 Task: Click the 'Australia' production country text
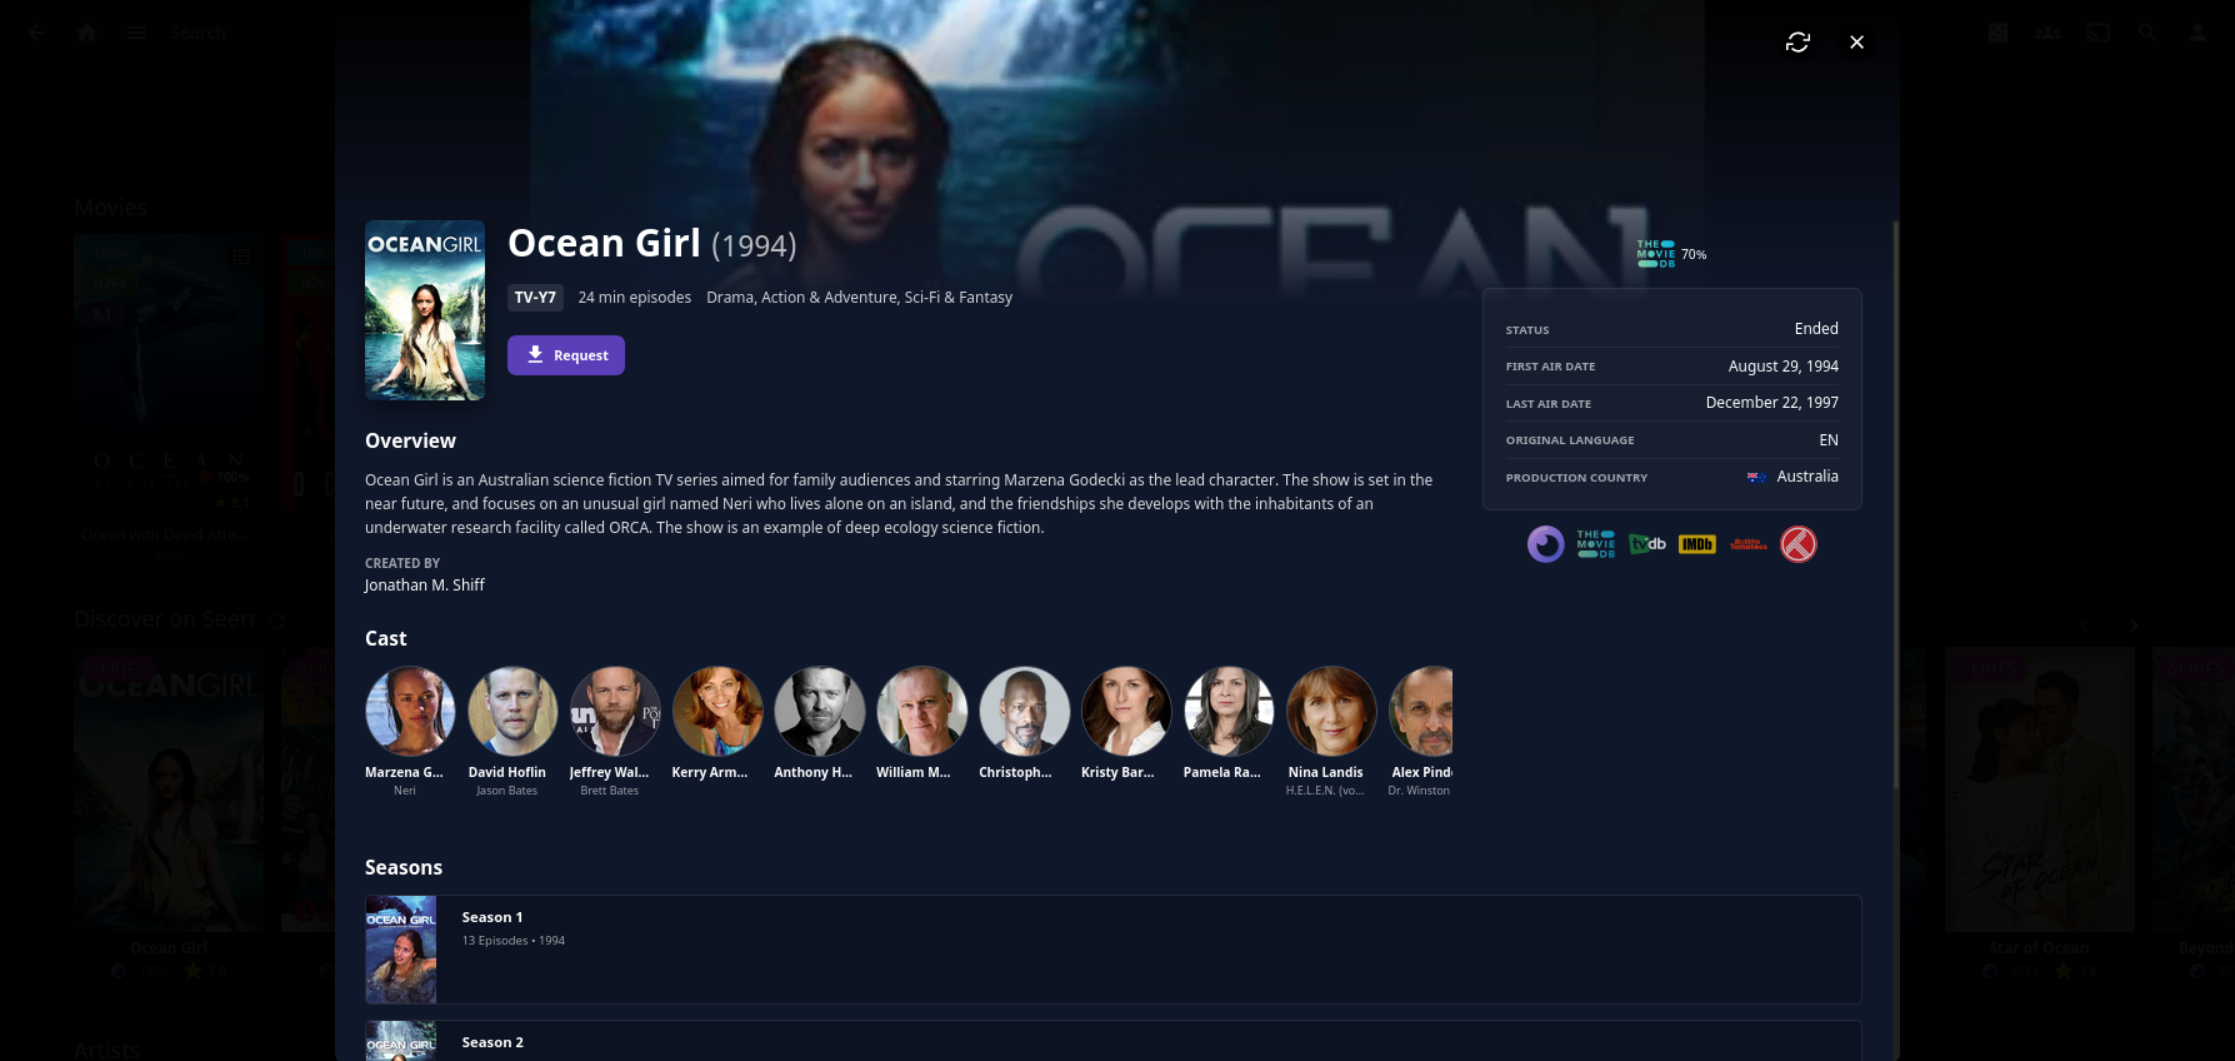pos(1807,476)
